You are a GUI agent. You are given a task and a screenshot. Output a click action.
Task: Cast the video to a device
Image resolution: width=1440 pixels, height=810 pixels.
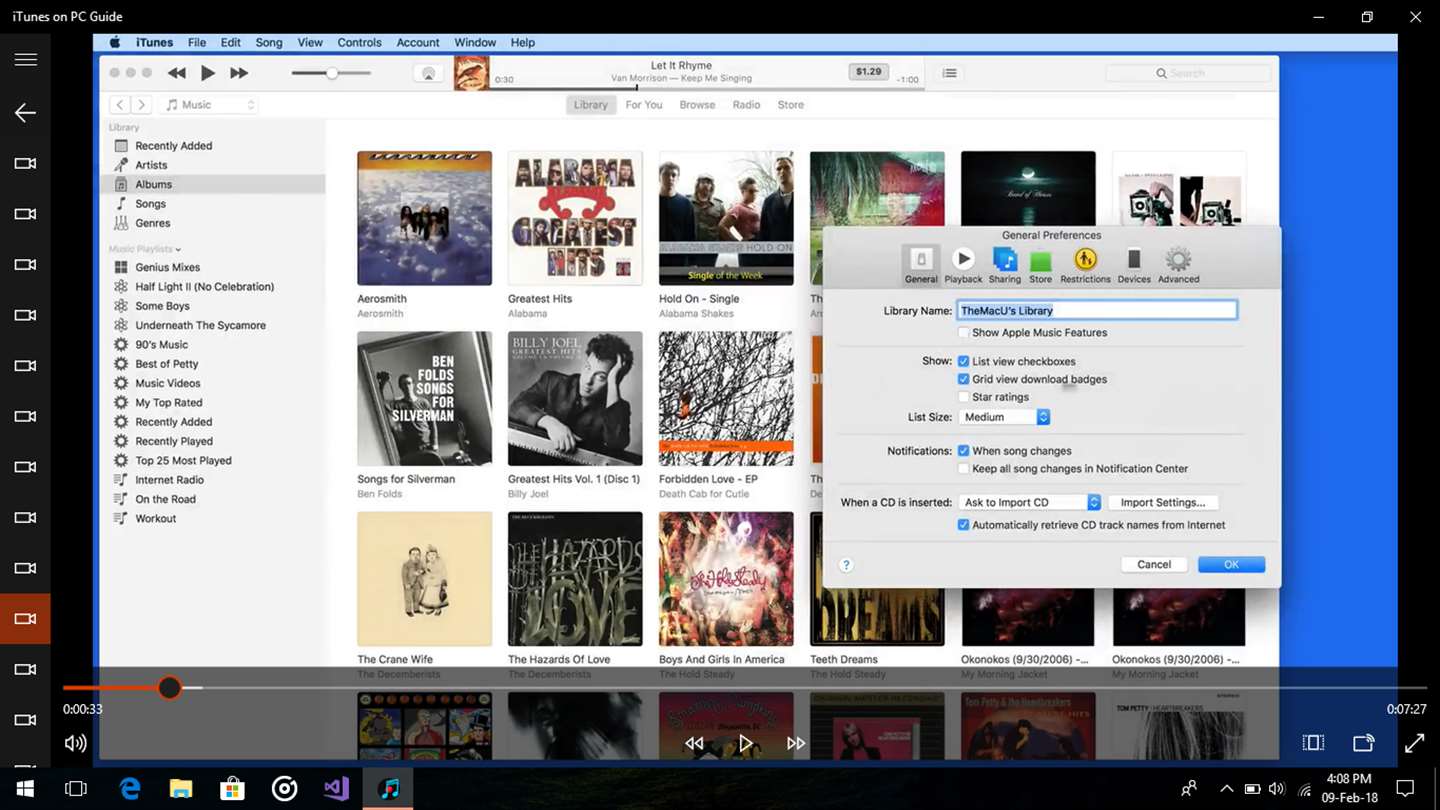tap(1364, 743)
